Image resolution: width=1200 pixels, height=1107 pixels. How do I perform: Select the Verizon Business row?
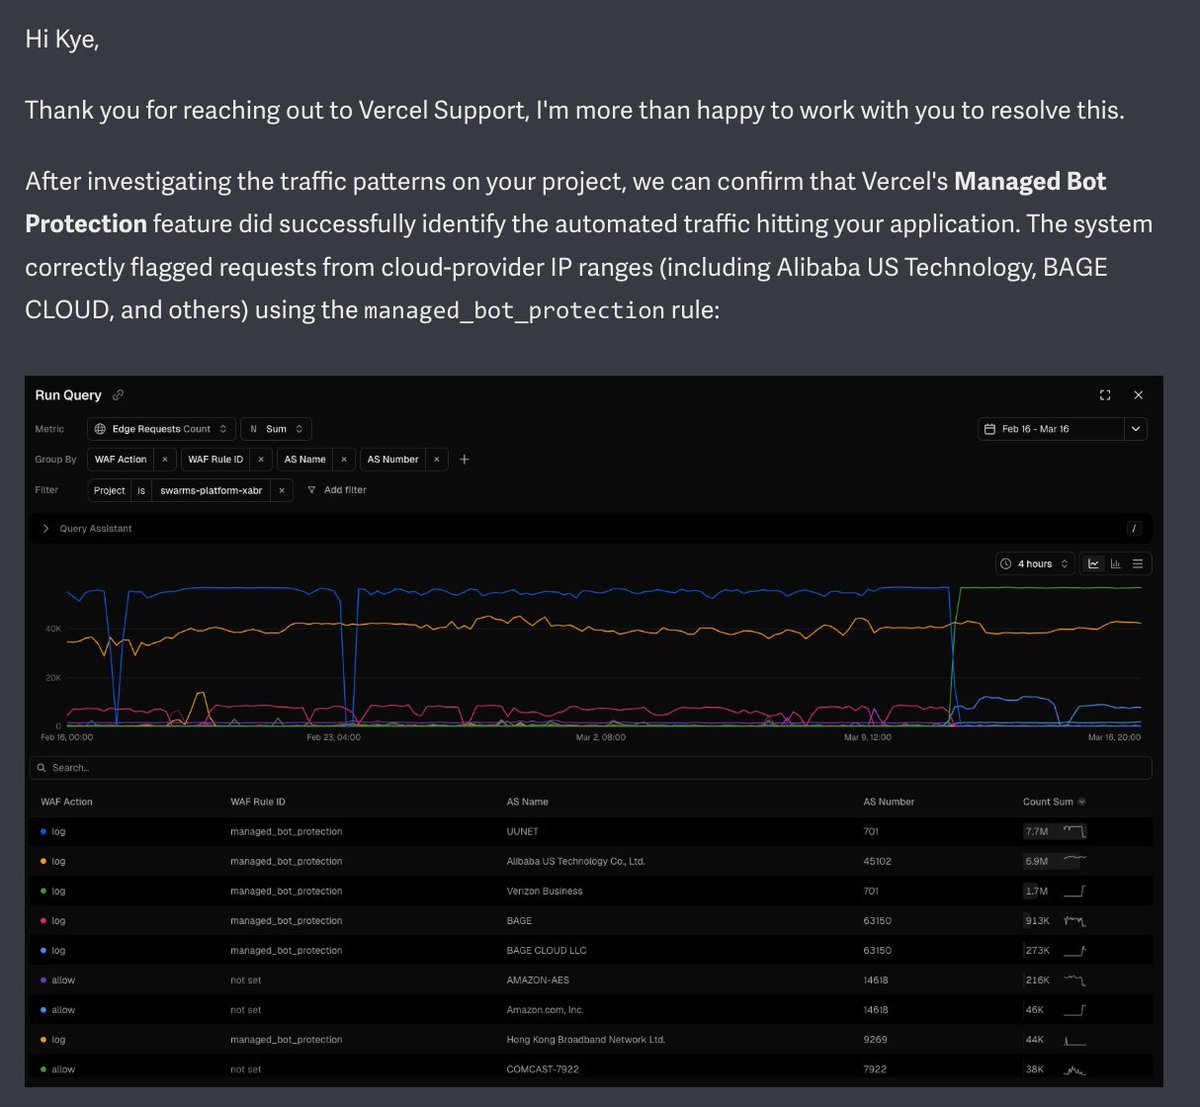[590, 891]
